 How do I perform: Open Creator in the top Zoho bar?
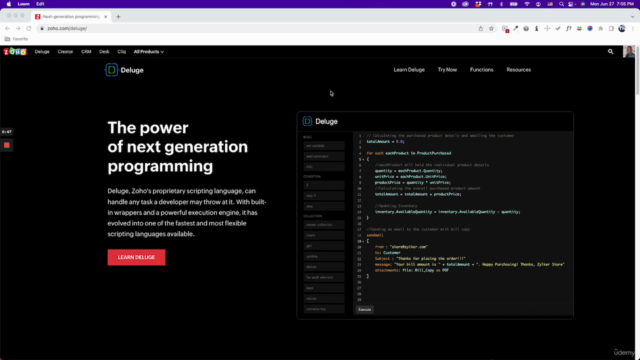(65, 52)
